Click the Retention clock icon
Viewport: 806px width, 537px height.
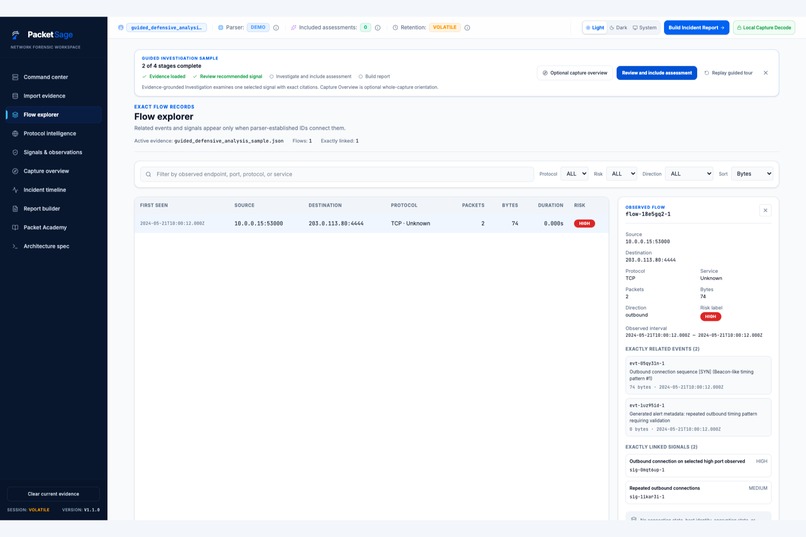click(395, 28)
